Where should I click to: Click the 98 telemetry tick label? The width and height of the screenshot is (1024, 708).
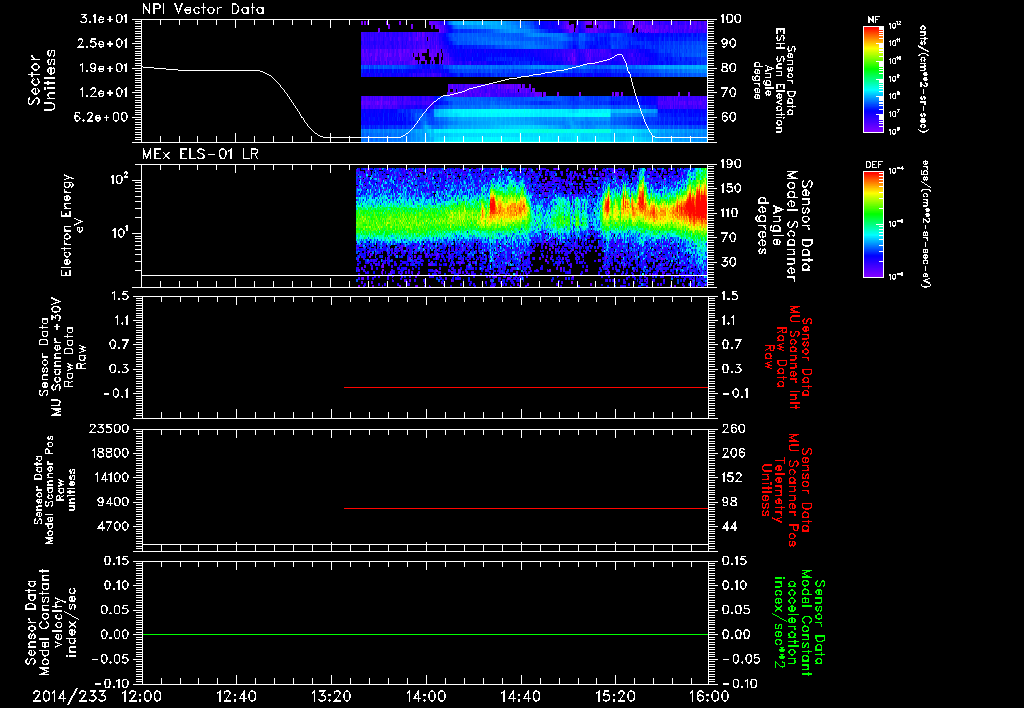[729, 502]
